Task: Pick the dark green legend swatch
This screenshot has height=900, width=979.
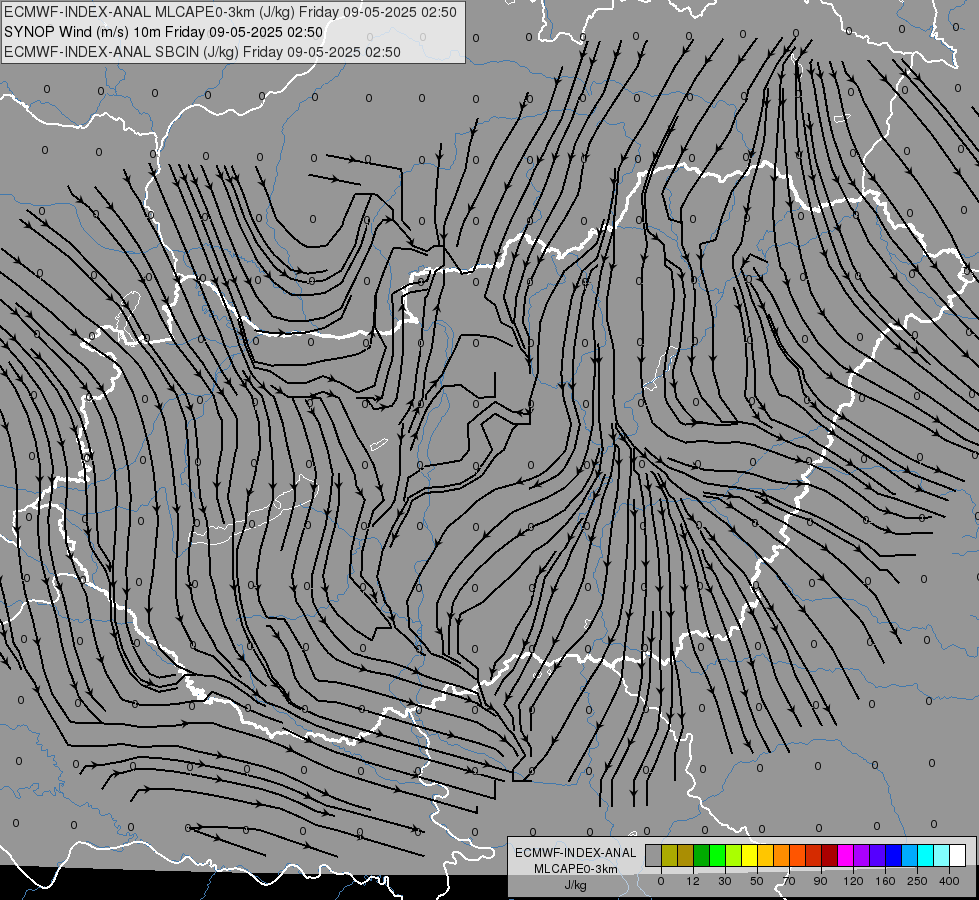Action: pyautogui.click(x=702, y=855)
